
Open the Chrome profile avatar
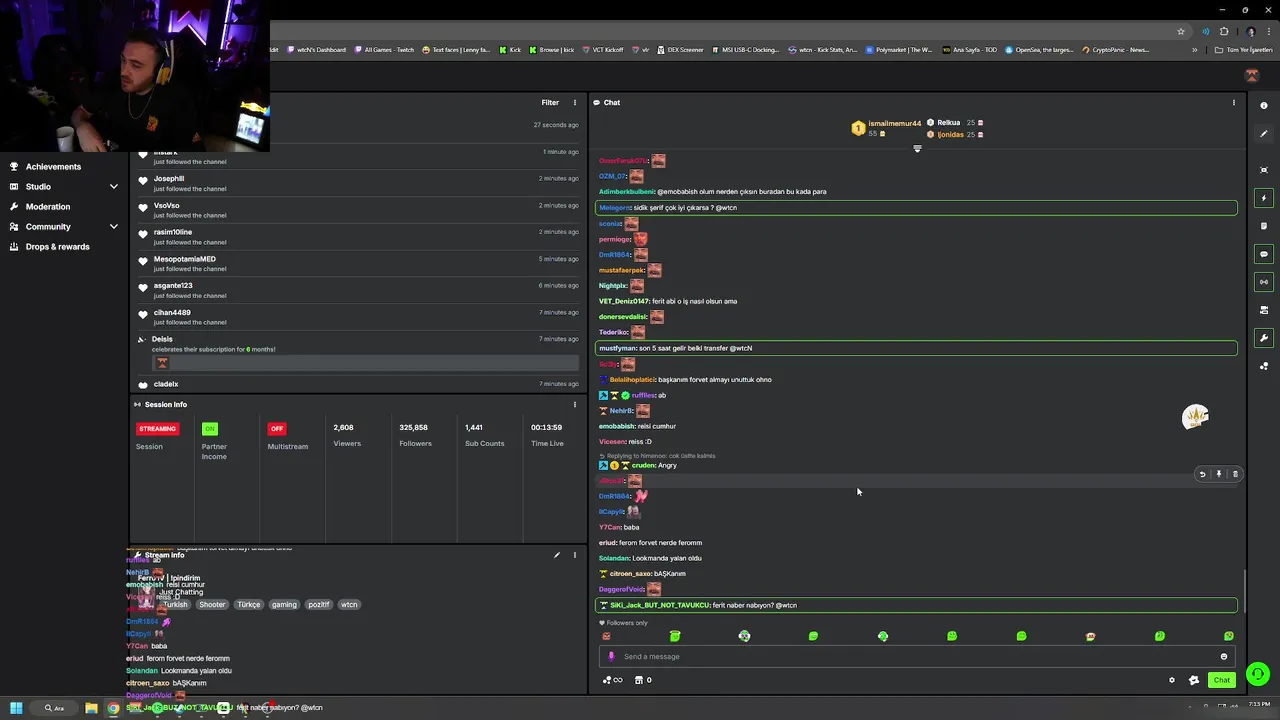pos(1250,31)
